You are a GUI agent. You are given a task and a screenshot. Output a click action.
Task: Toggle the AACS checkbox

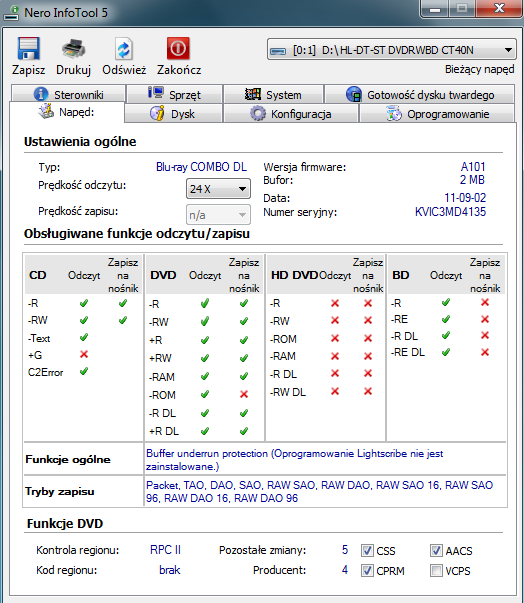436,551
